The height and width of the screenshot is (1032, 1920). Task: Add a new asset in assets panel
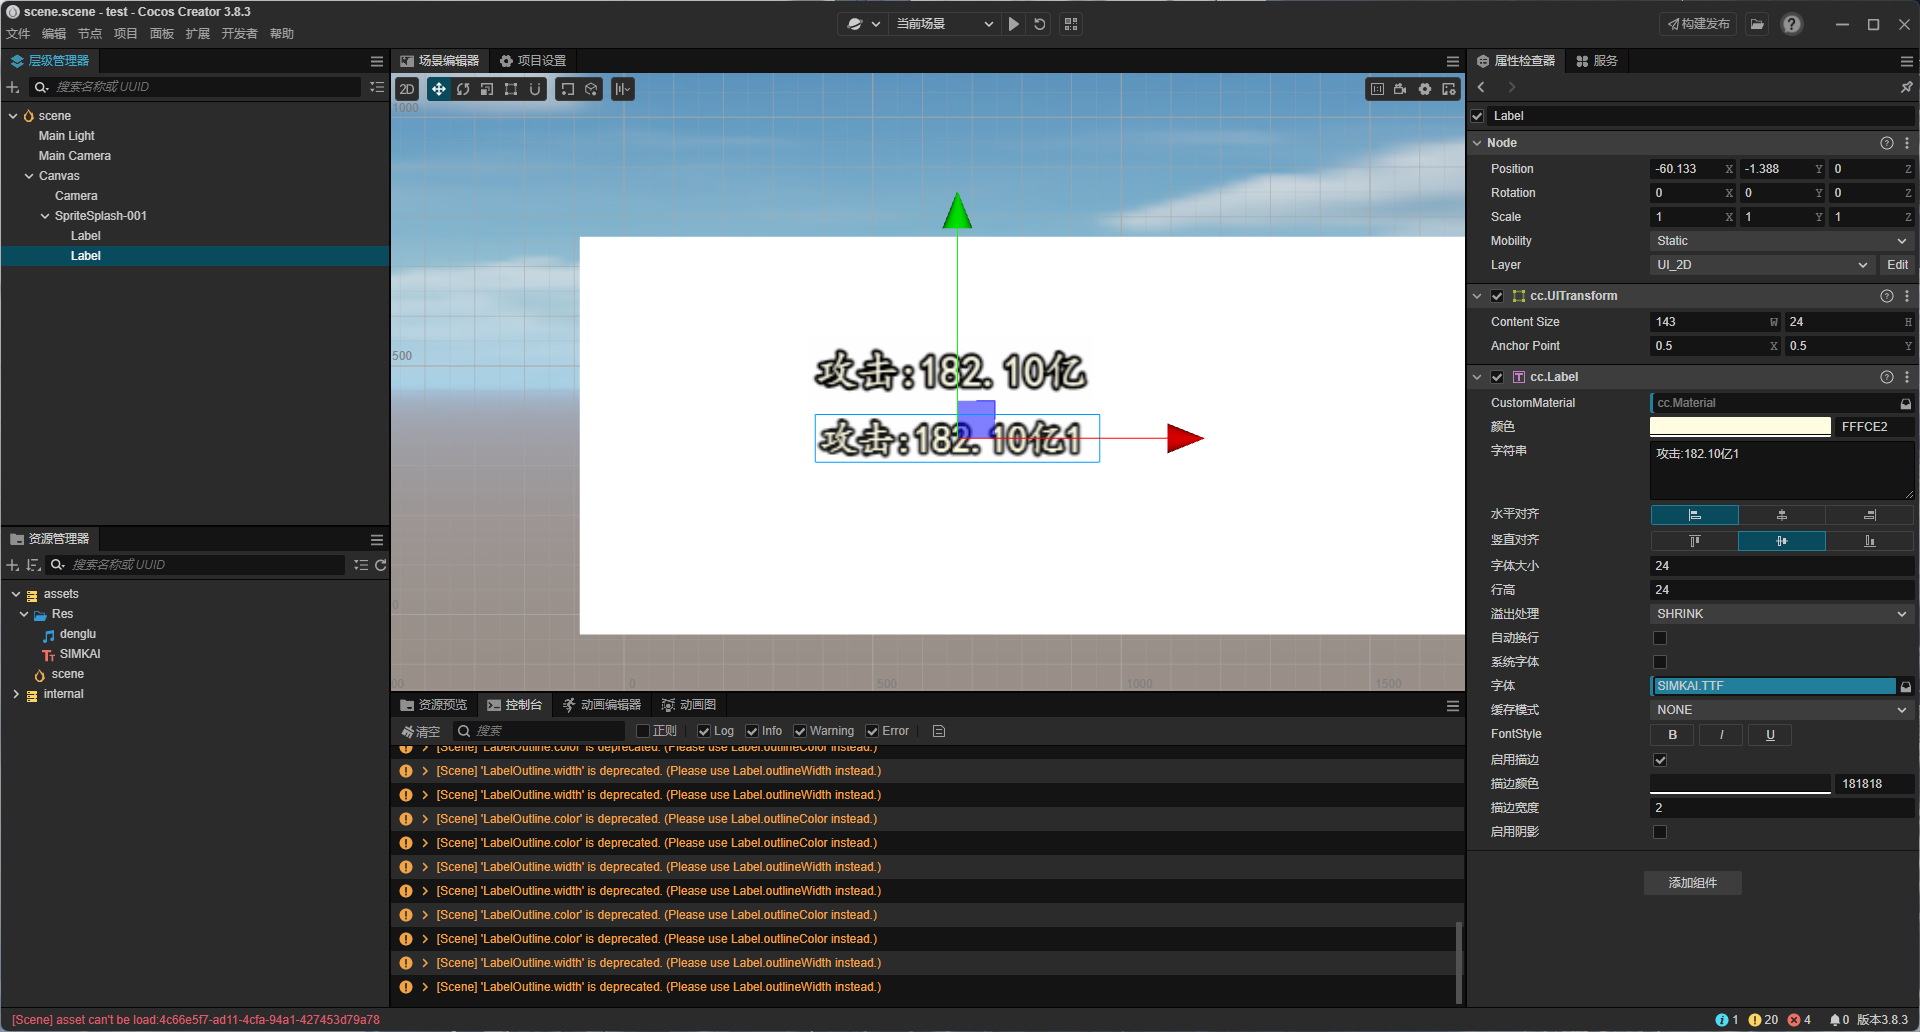coord(13,565)
